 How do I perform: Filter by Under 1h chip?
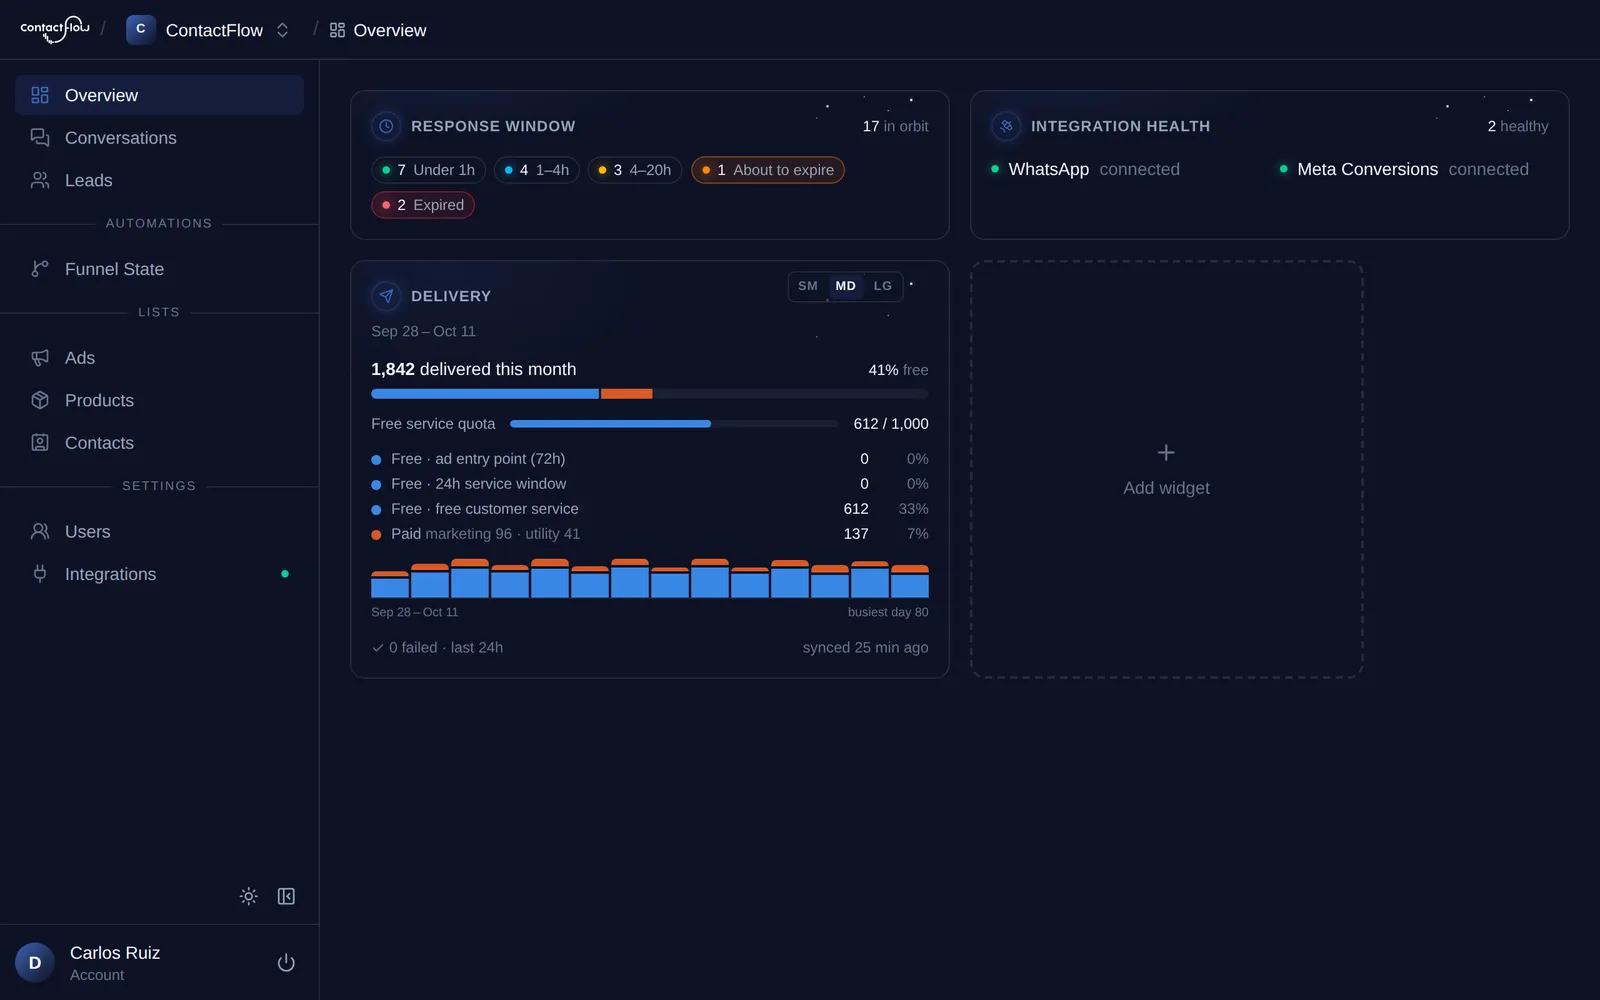[428, 170]
